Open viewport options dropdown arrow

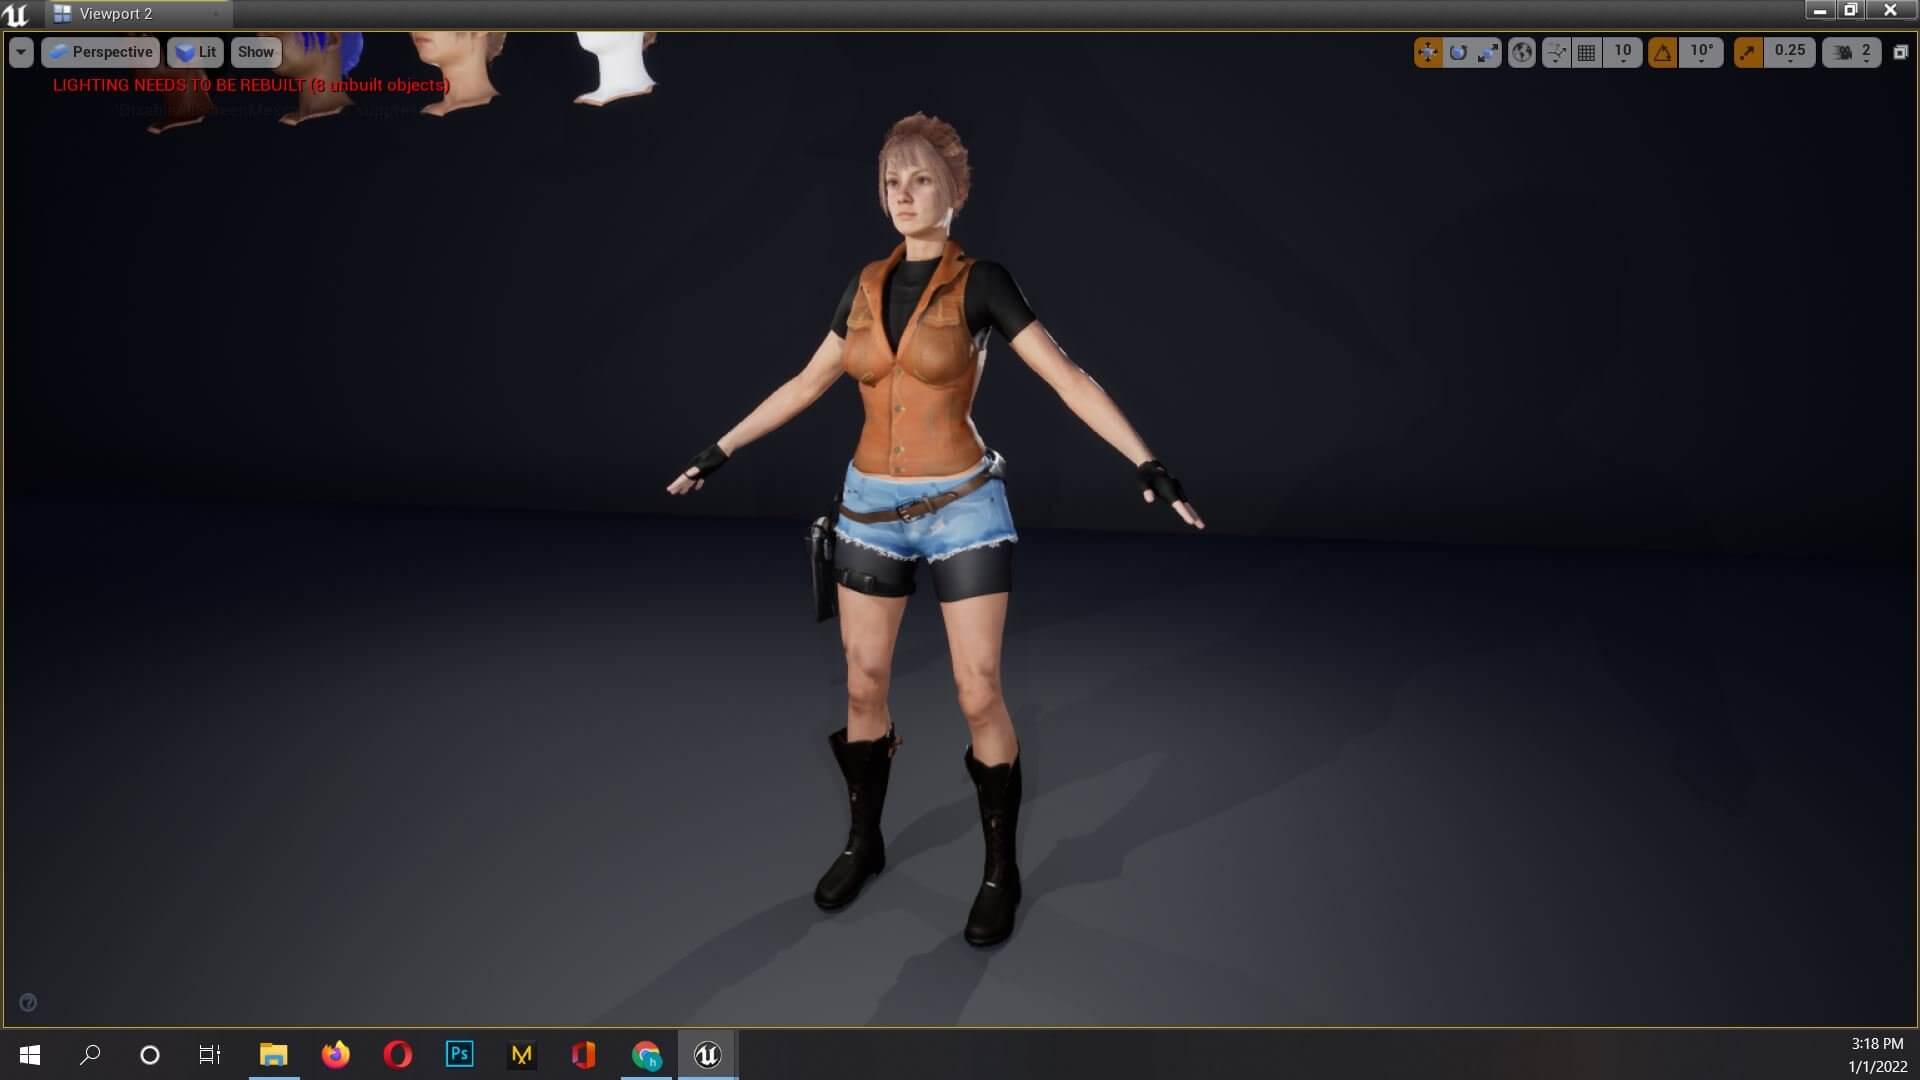(x=21, y=52)
